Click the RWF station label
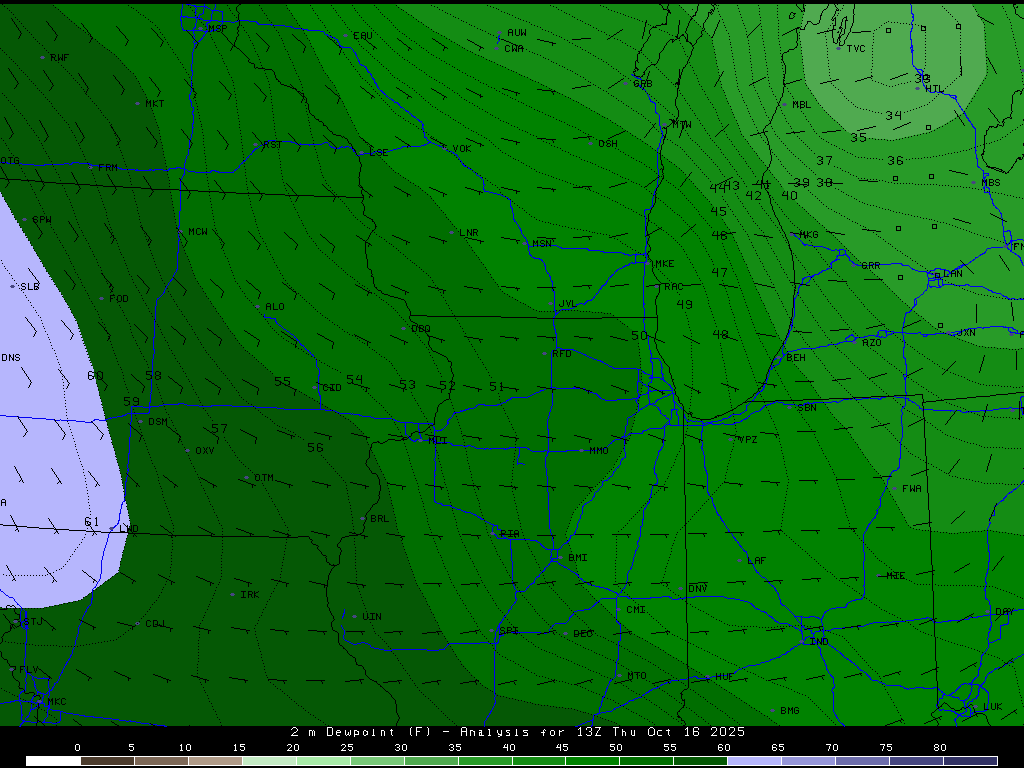Image resolution: width=1024 pixels, height=768 pixels. (59, 57)
